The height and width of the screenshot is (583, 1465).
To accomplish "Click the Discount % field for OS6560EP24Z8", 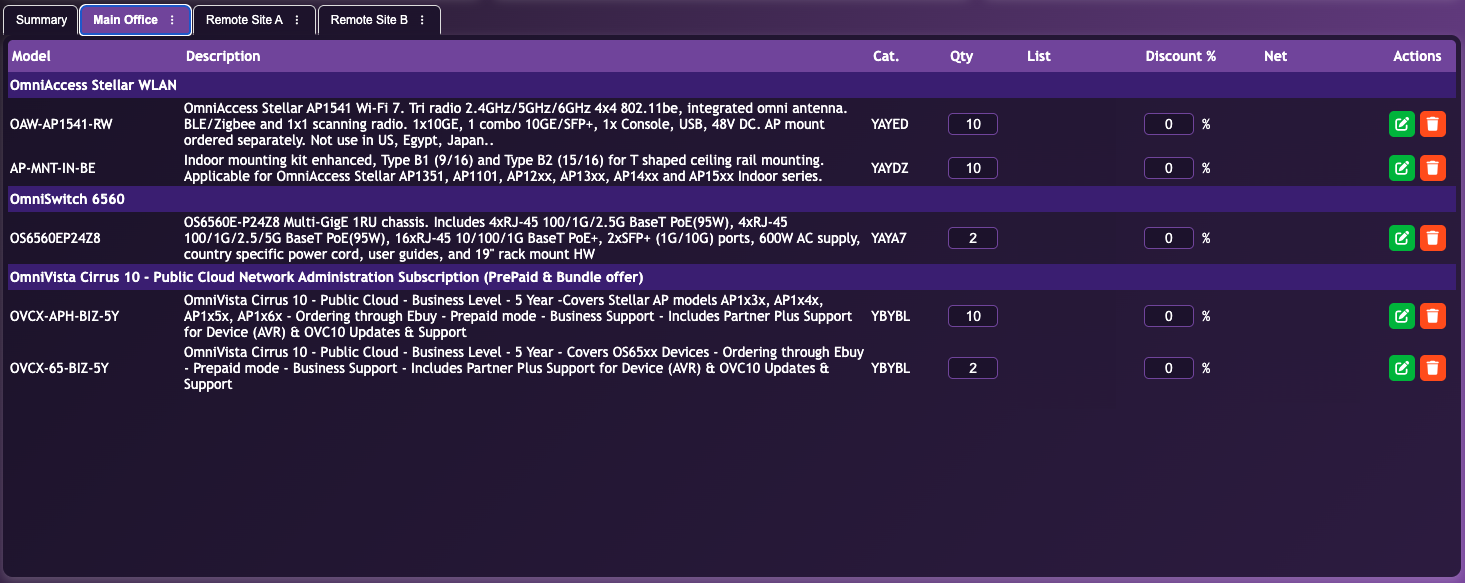I will coord(1169,238).
